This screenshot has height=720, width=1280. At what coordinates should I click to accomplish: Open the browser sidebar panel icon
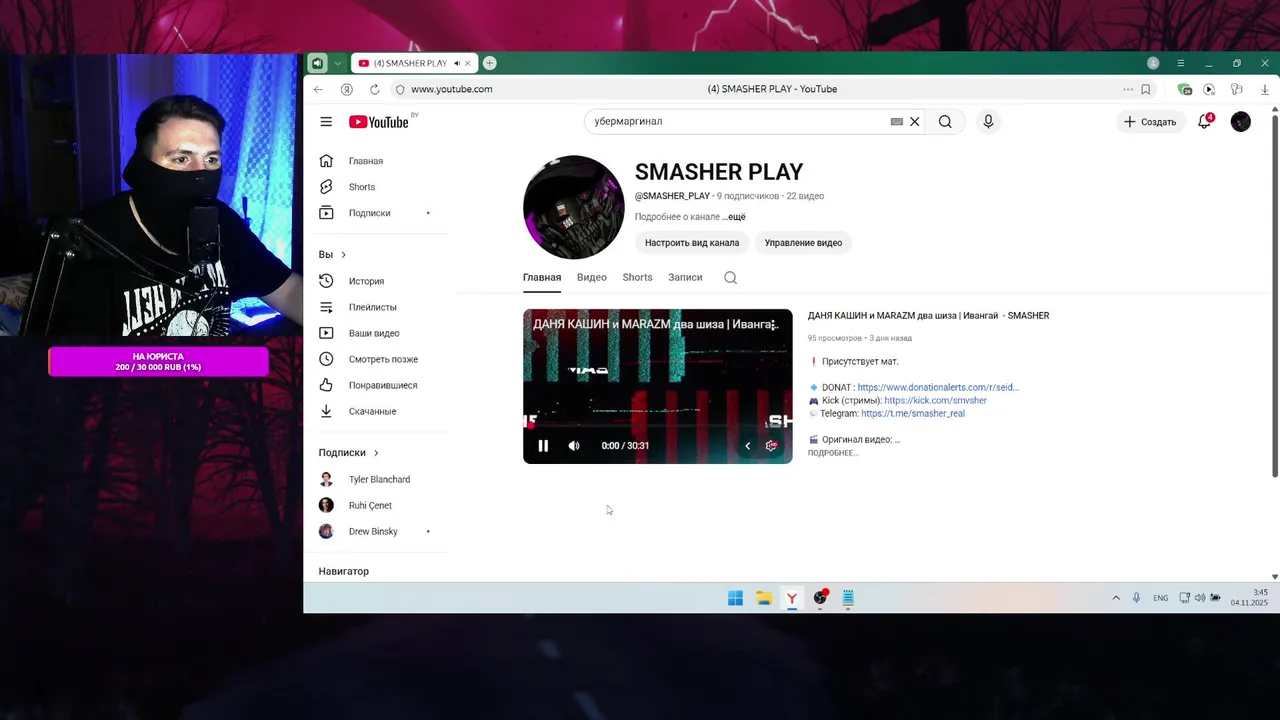pos(317,63)
